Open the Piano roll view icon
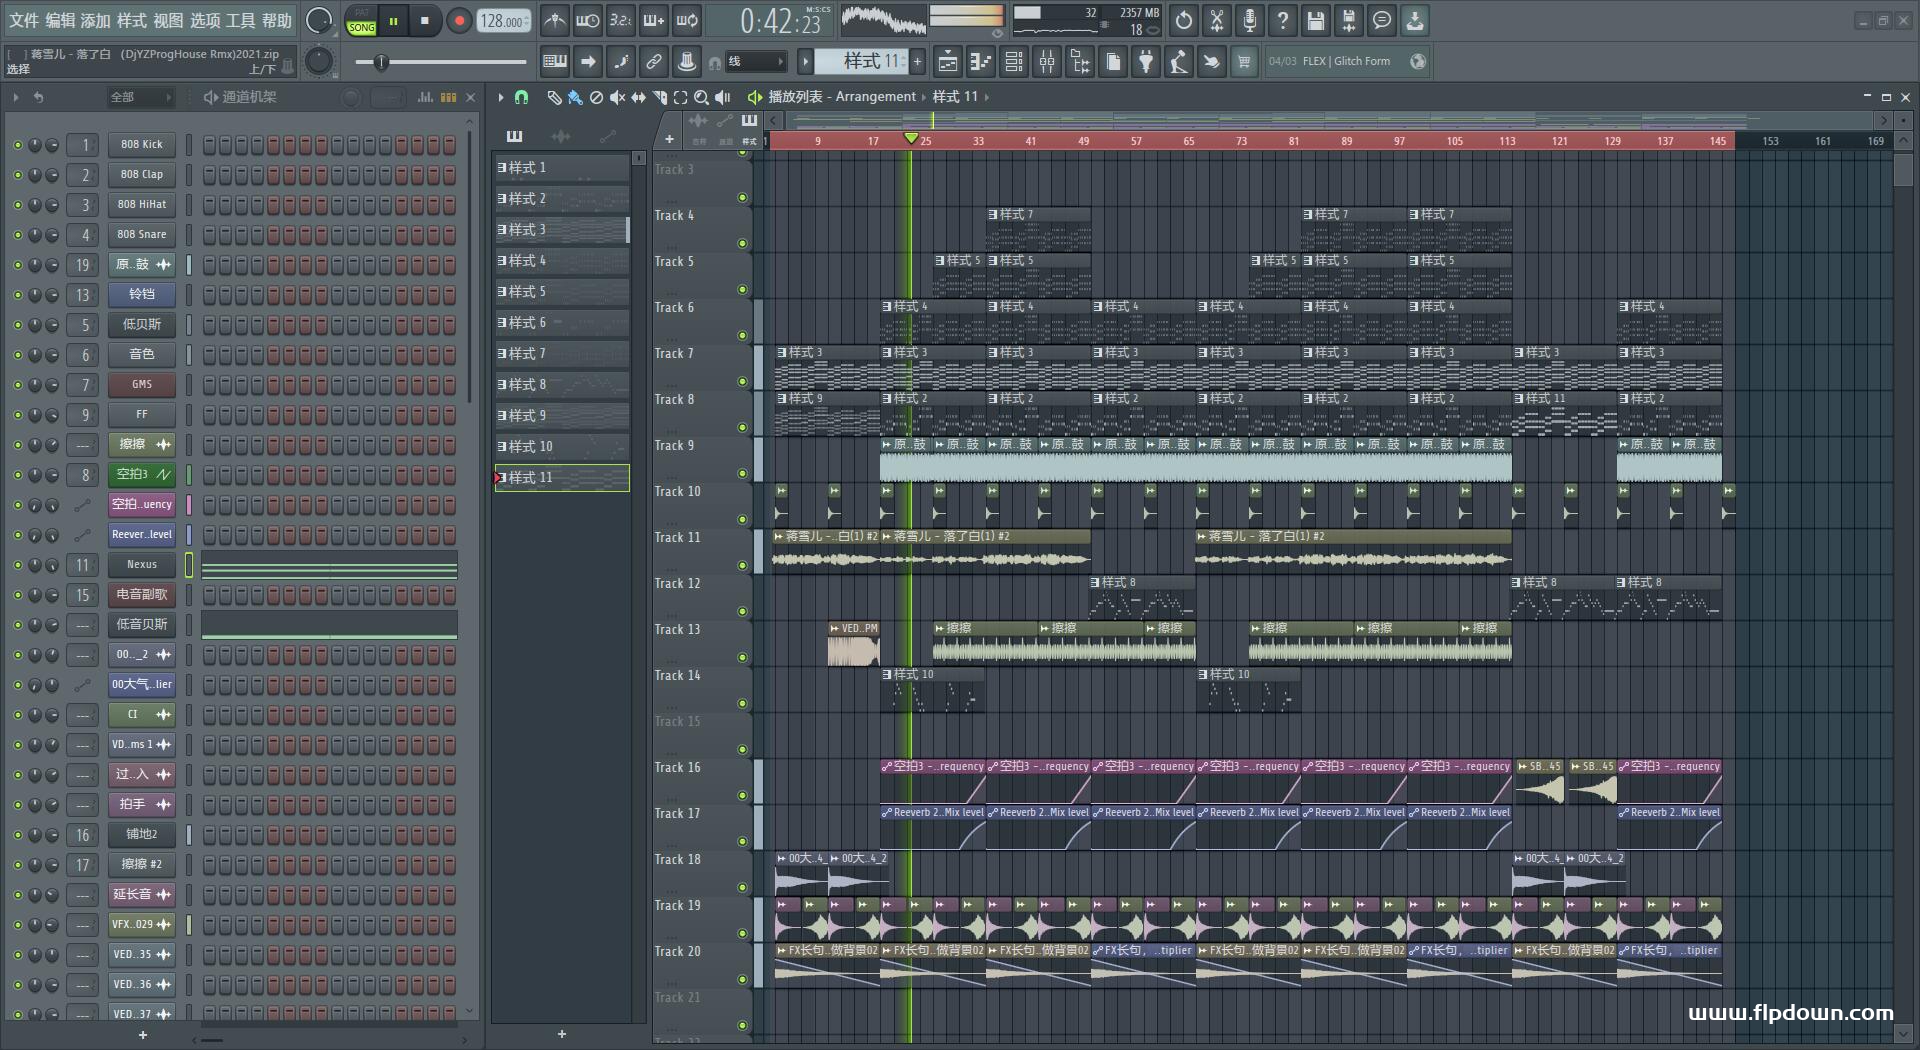 click(x=980, y=62)
